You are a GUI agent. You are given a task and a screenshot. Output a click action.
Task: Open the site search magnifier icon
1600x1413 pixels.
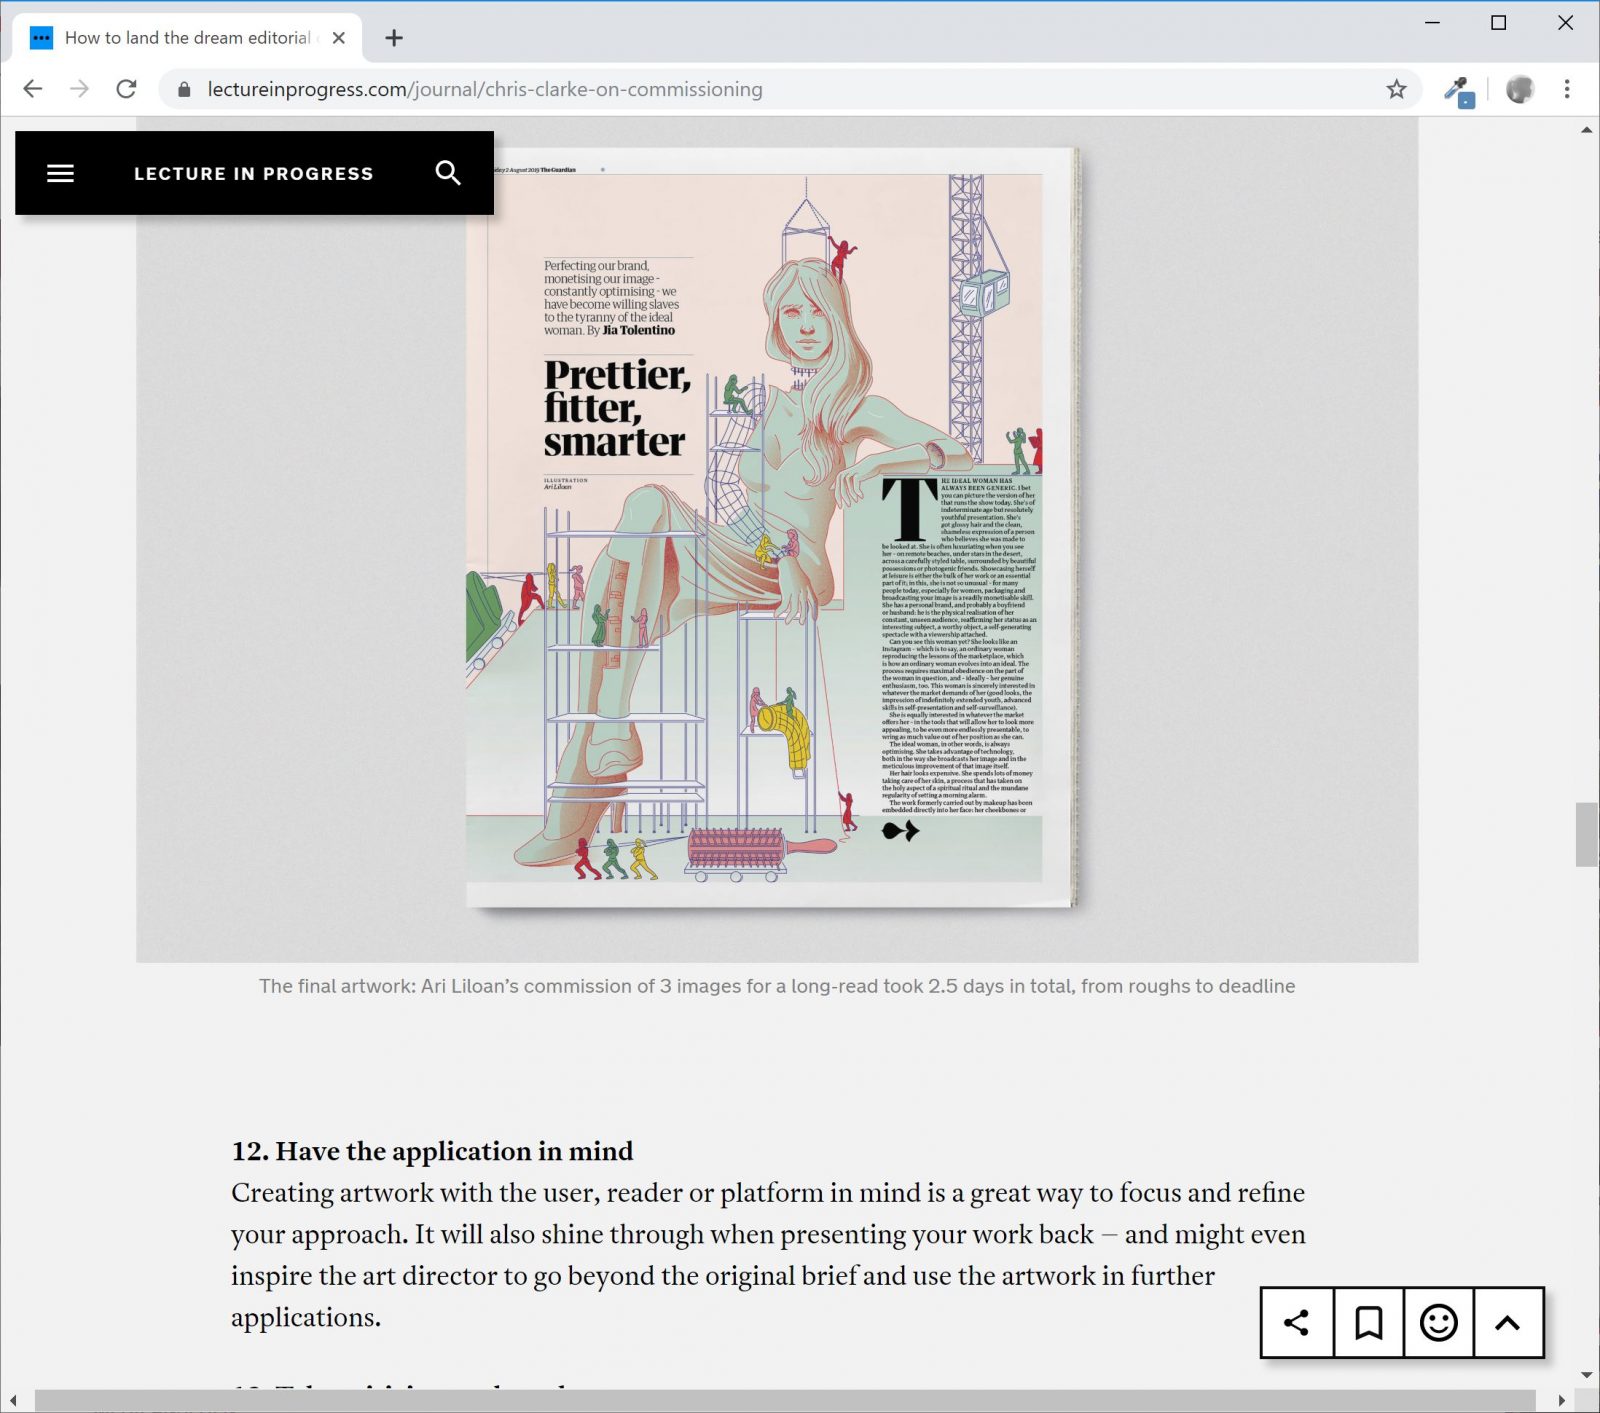point(448,173)
